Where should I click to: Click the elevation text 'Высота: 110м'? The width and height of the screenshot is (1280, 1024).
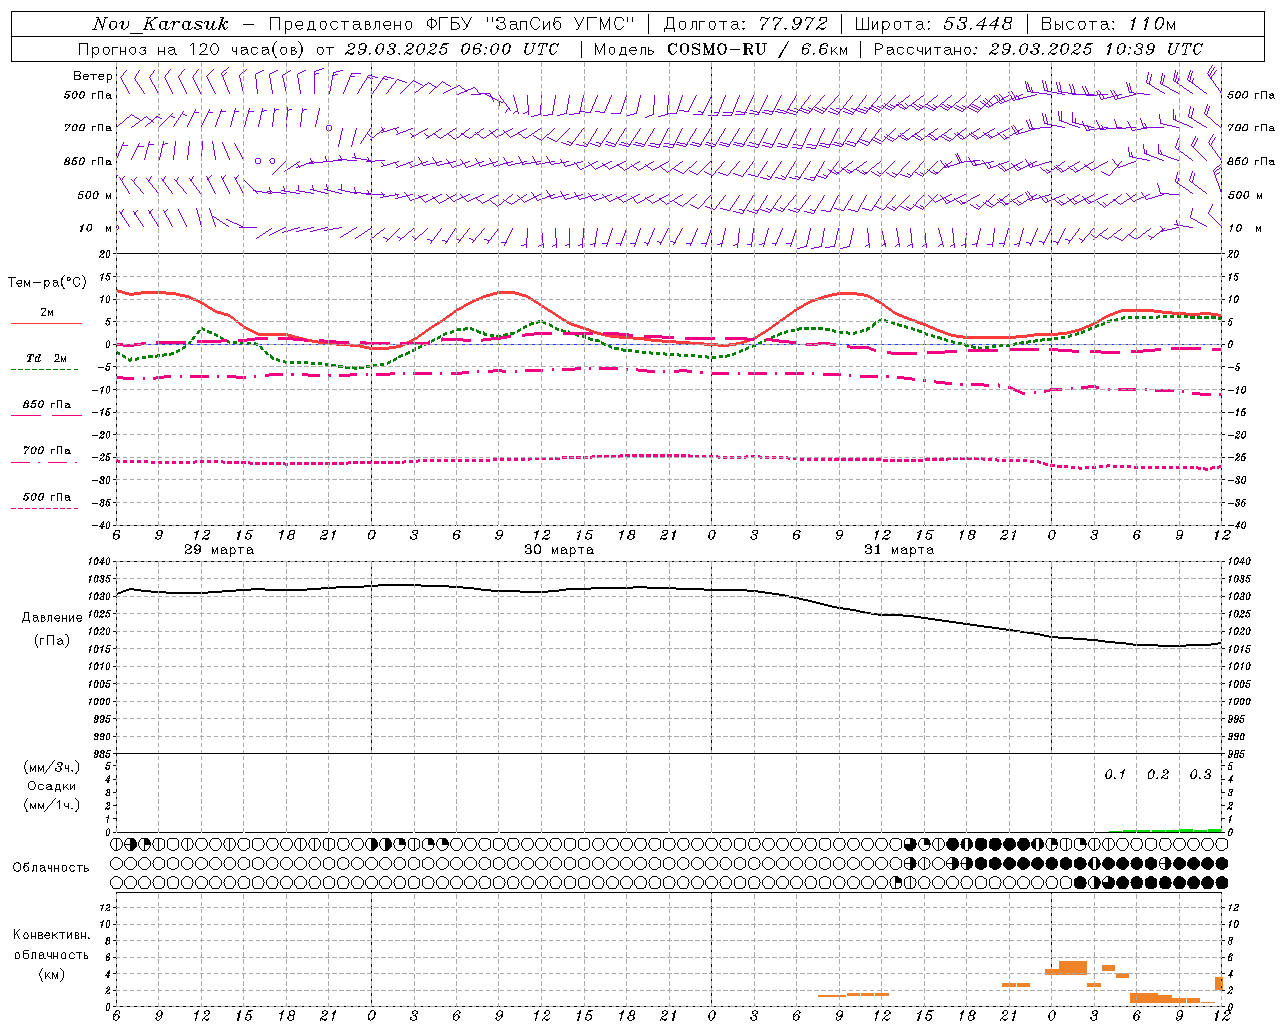[1108, 24]
